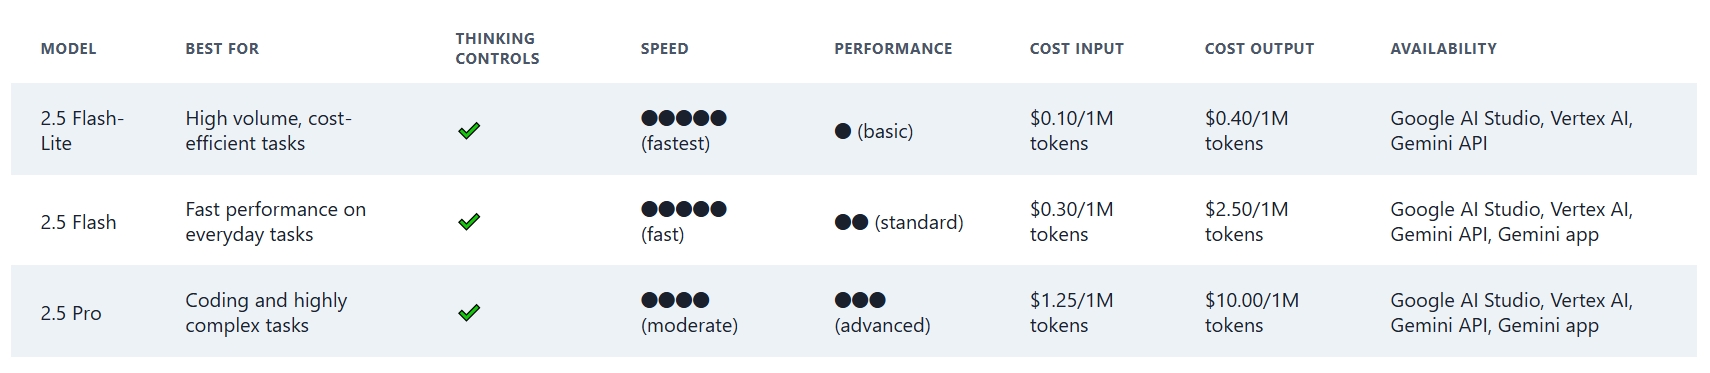Click the green checkmark for 2.5 Pro
The width and height of the screenshot is (1710, 373).
469,312
